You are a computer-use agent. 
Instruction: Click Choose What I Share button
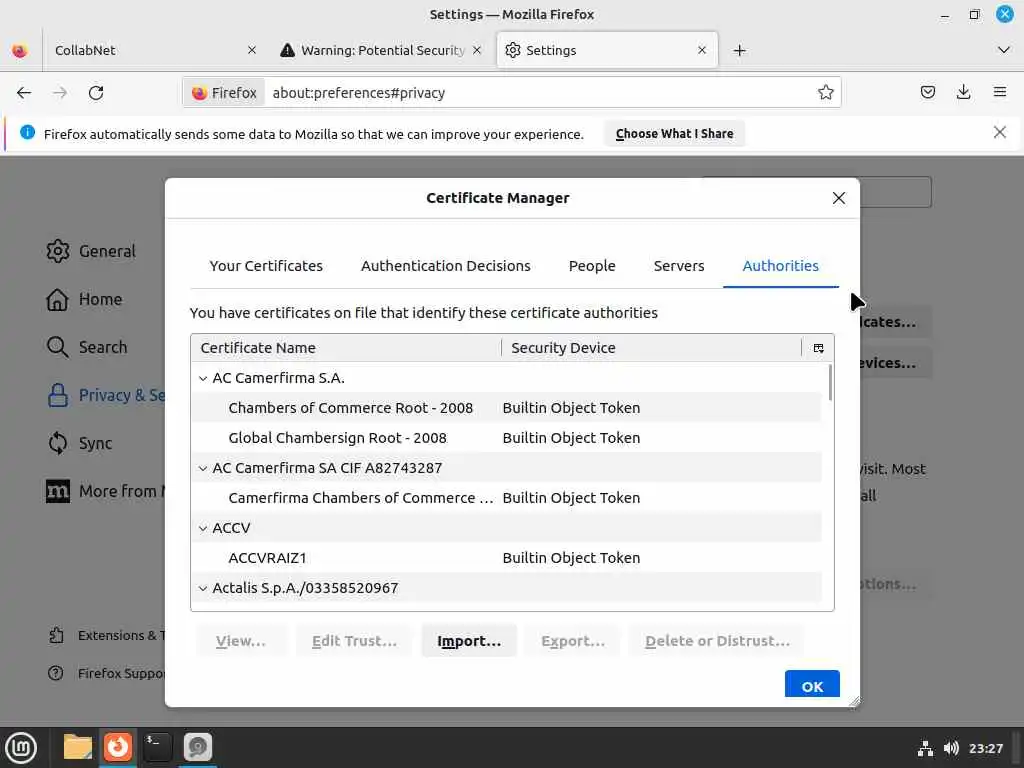click(674, 133)
